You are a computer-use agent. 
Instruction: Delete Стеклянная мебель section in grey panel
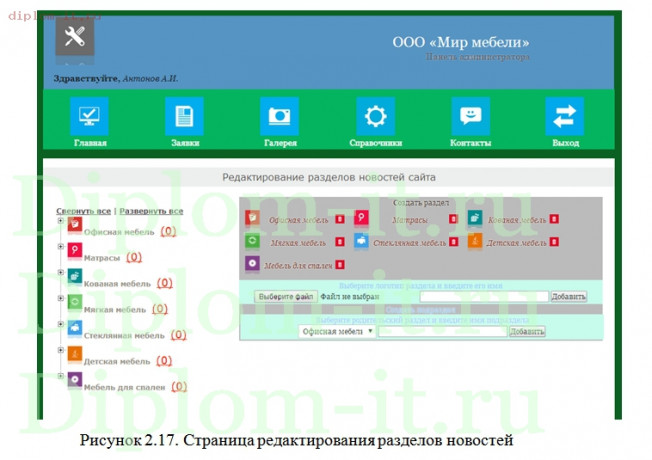click(454, 242)
